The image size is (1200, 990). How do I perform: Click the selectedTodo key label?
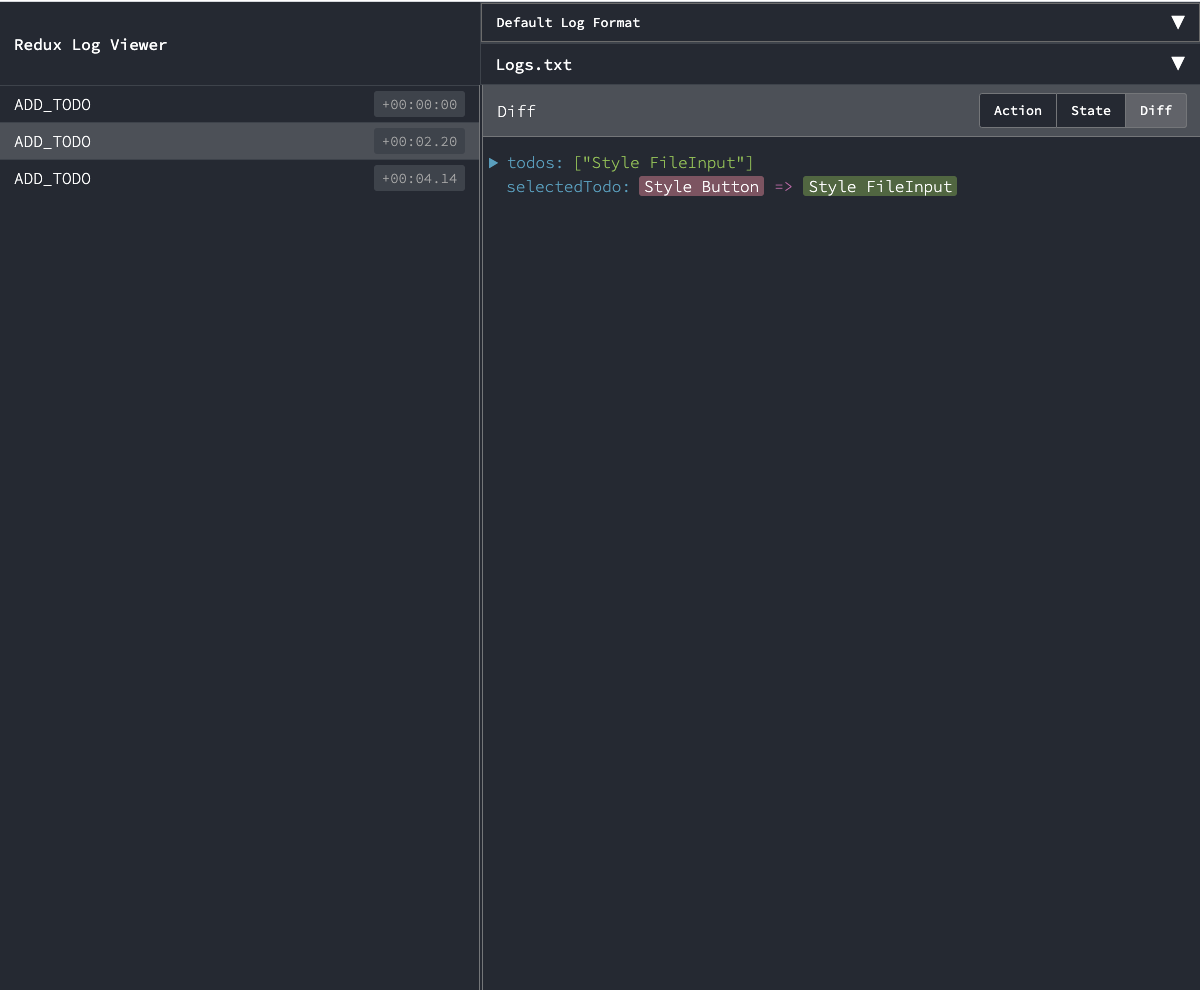(x=568, y=187)
